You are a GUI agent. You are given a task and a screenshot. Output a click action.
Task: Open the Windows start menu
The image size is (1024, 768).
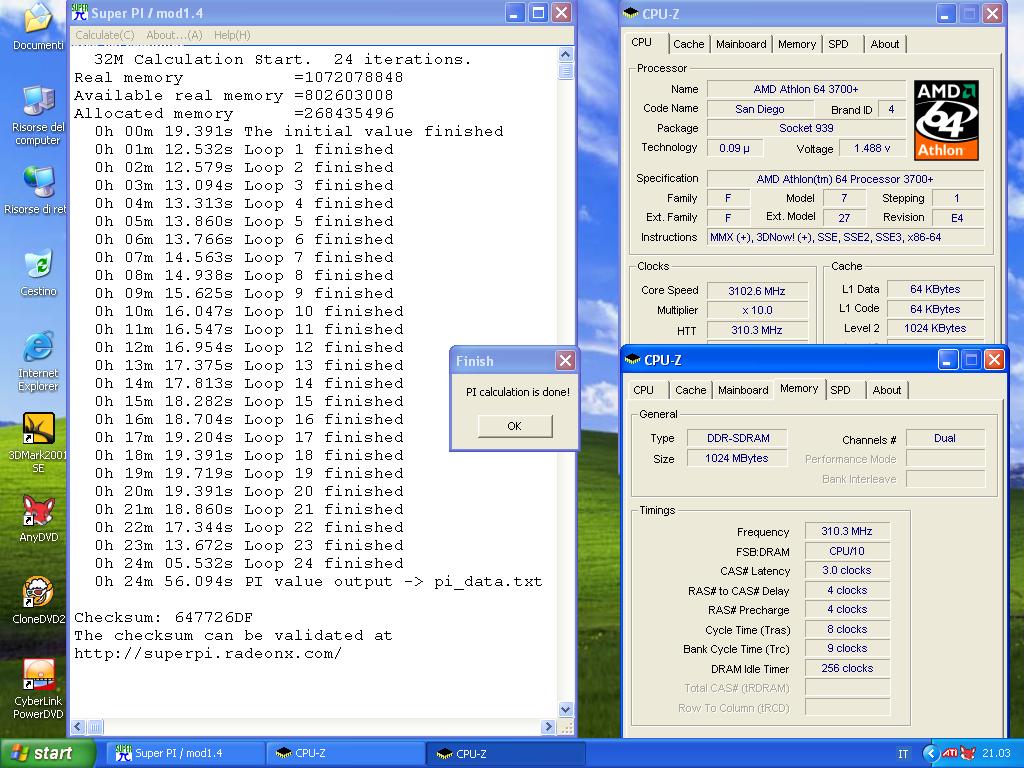click(x=47, y=753)
